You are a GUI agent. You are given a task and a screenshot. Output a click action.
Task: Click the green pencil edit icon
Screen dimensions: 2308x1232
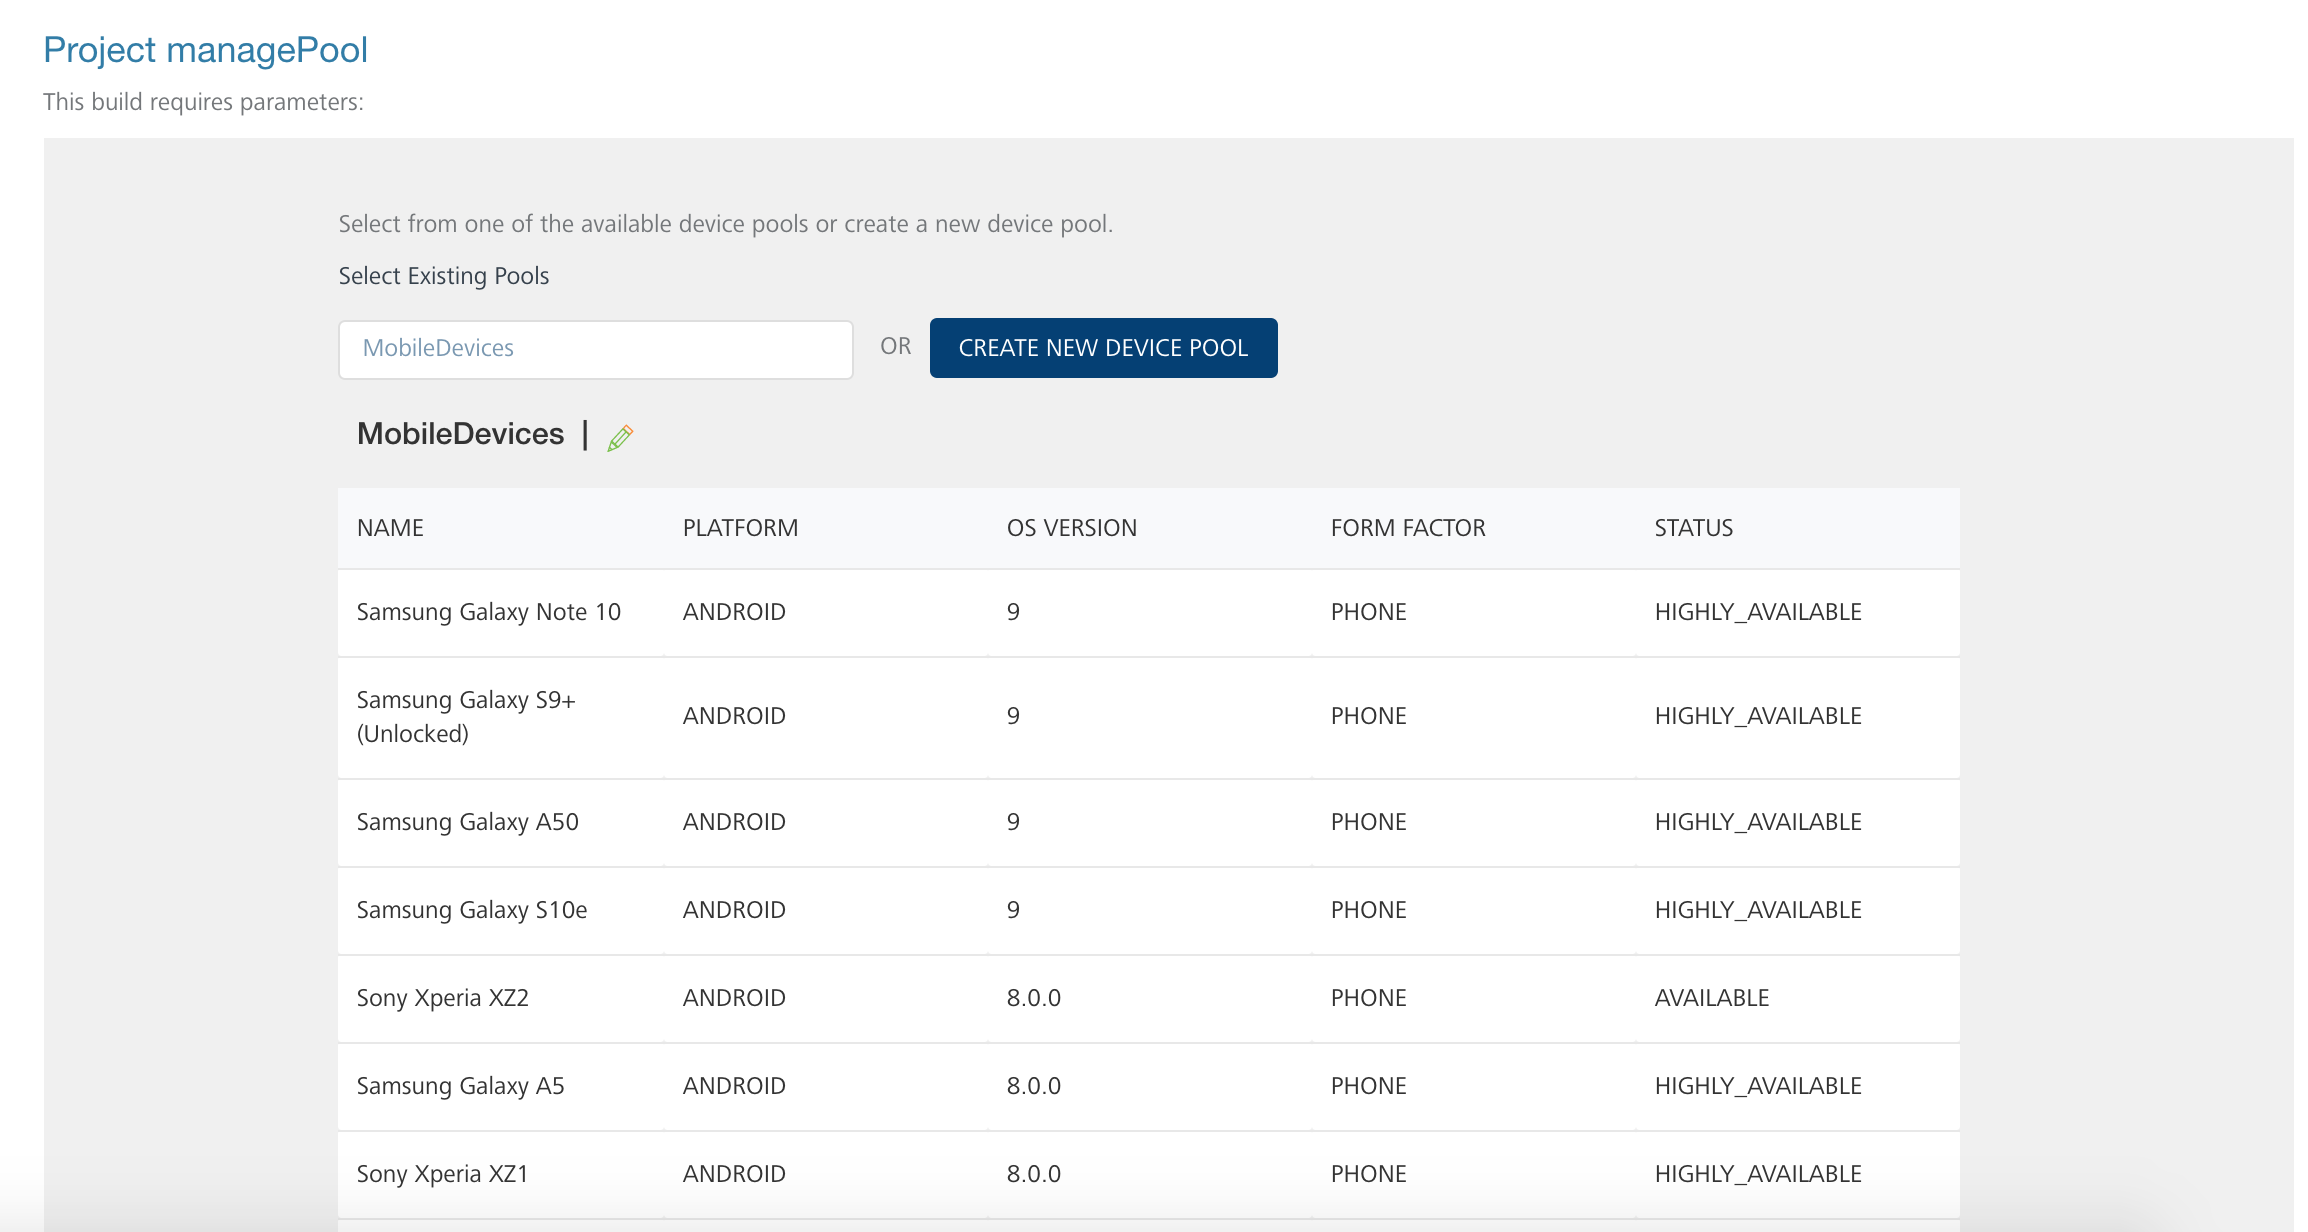click(620, 437)
